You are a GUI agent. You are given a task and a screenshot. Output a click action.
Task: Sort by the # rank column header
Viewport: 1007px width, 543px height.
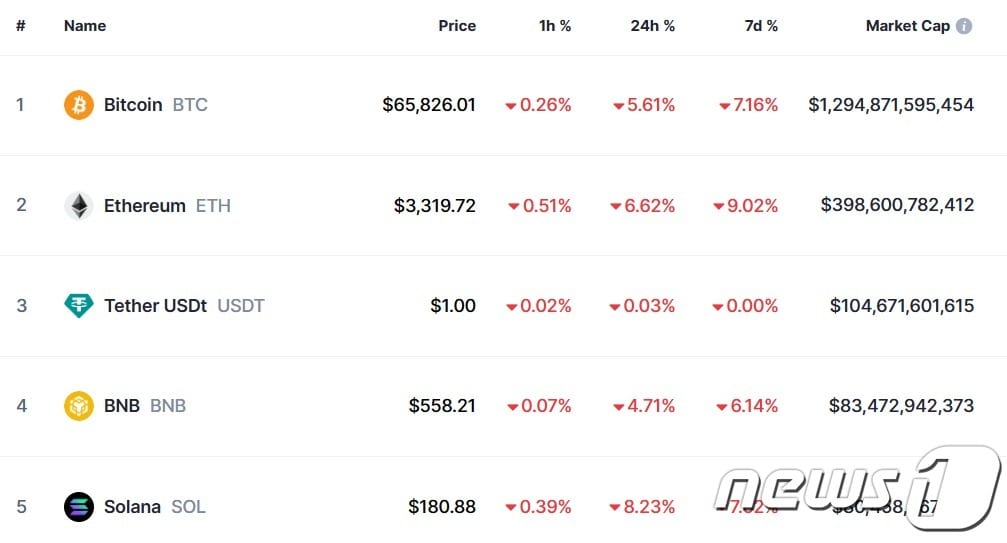[20, 26]
